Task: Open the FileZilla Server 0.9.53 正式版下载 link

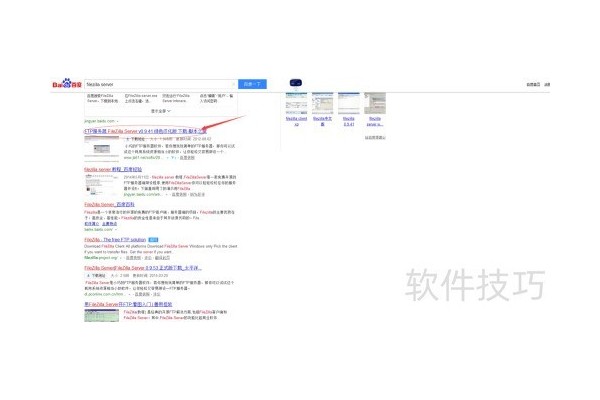Action: coord(143,268)
